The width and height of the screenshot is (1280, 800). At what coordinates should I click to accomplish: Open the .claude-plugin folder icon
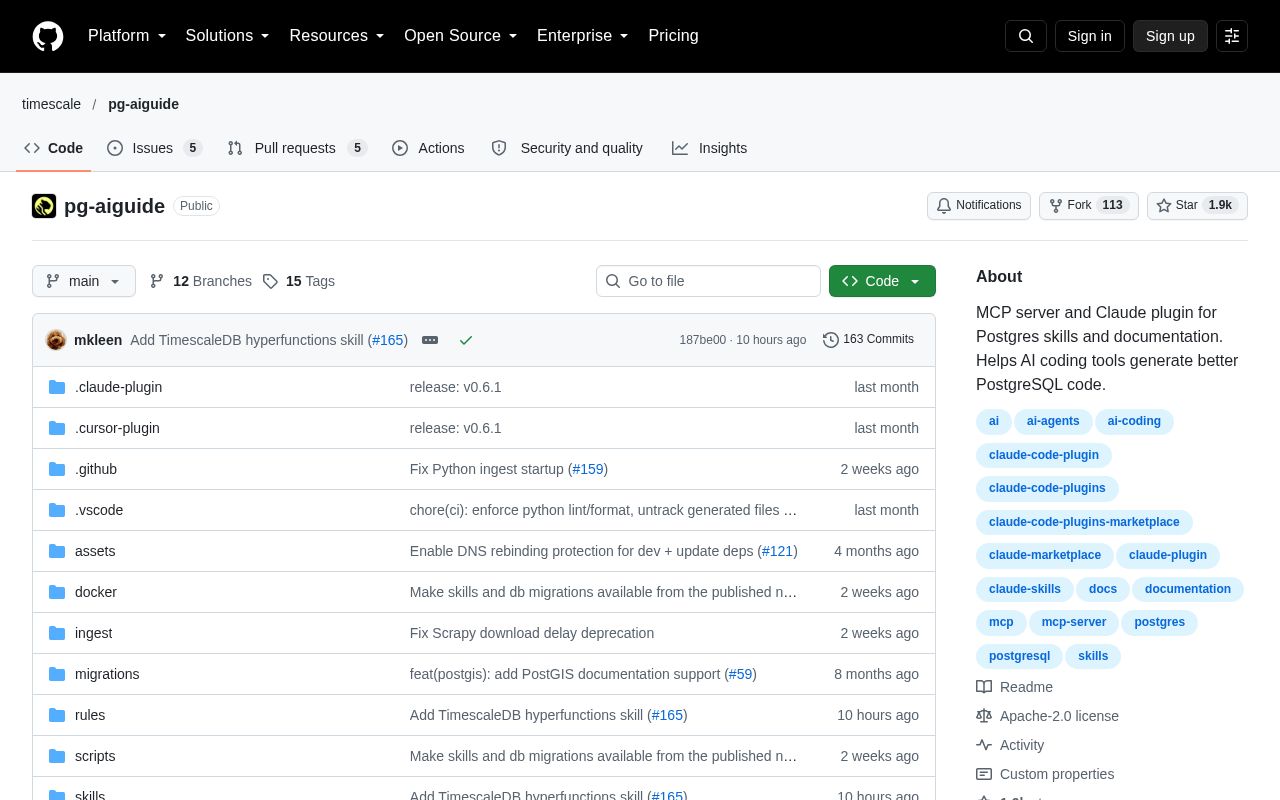click(57, 387)
